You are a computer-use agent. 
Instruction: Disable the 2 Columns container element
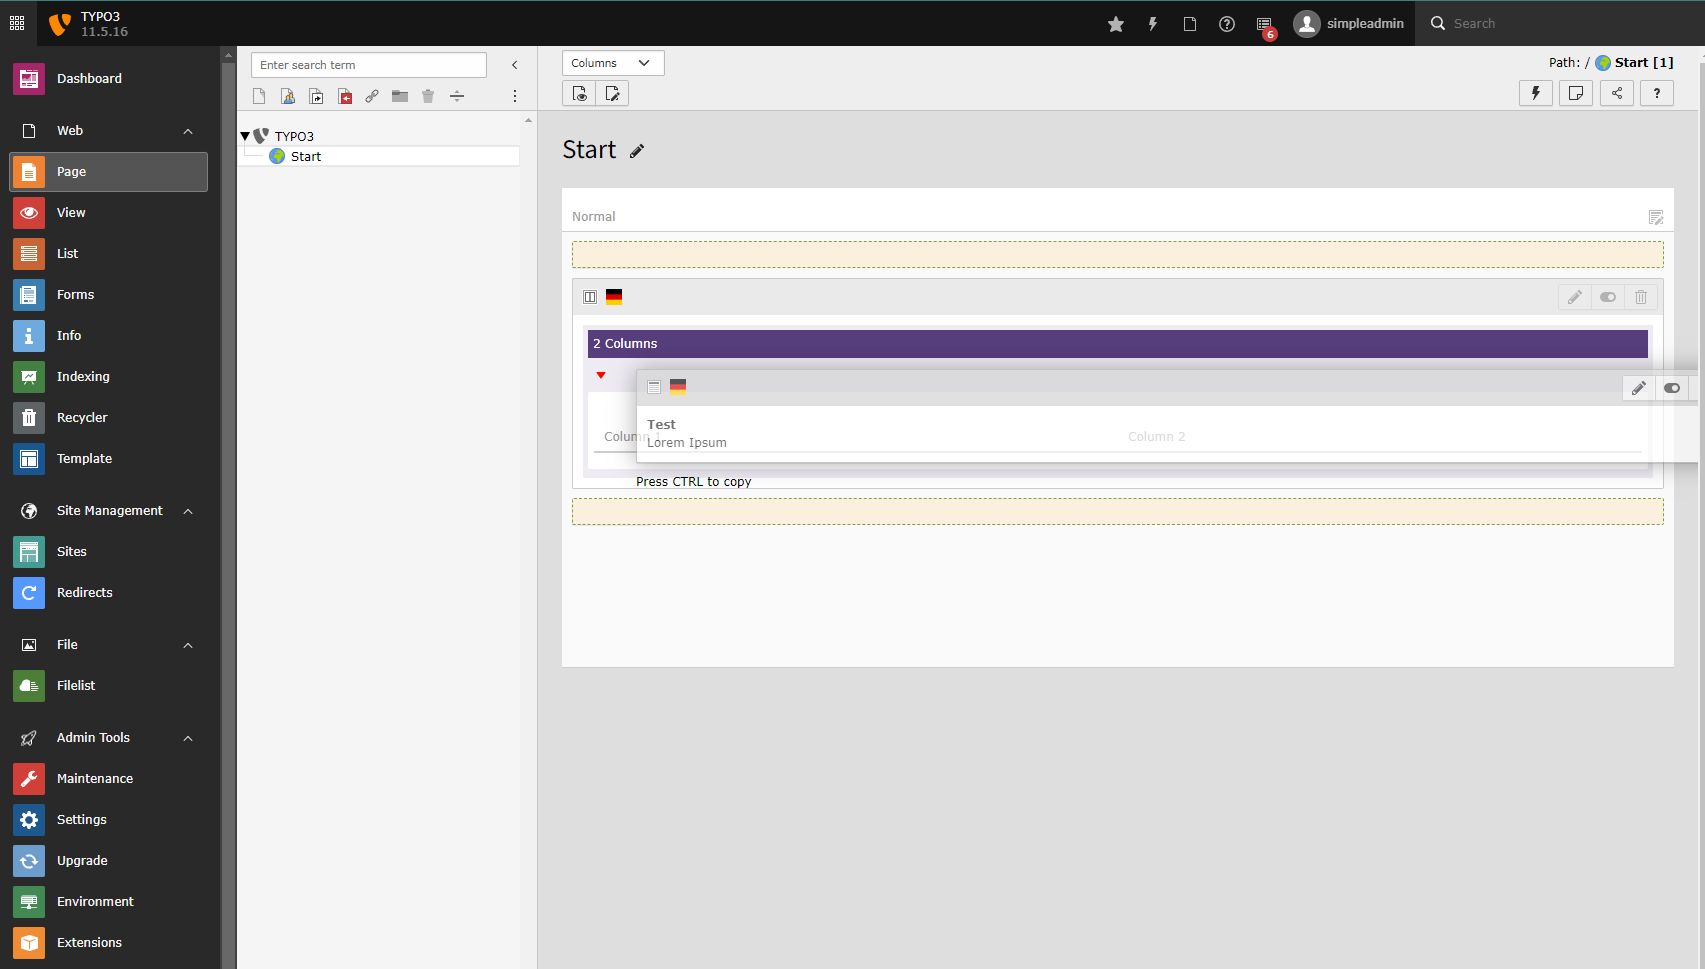tap(1608, 297)
